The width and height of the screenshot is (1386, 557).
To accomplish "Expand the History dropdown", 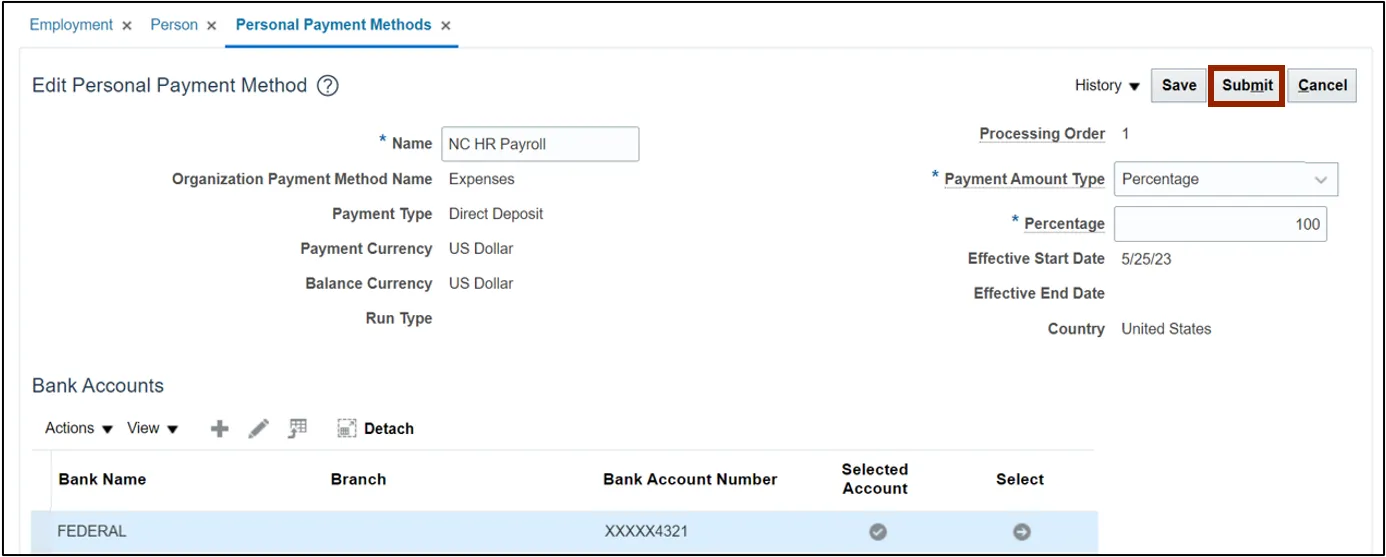I will click(x=1107, y=86).
